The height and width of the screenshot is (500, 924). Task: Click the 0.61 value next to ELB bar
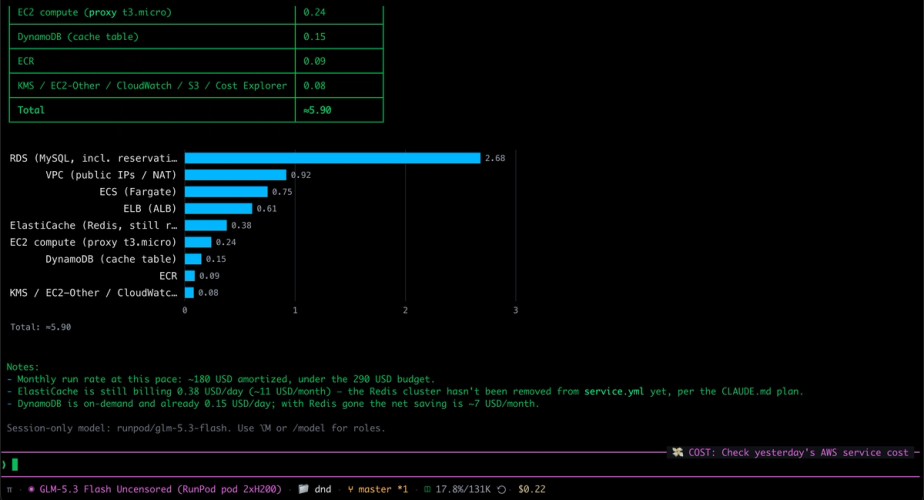click(266, 208)
